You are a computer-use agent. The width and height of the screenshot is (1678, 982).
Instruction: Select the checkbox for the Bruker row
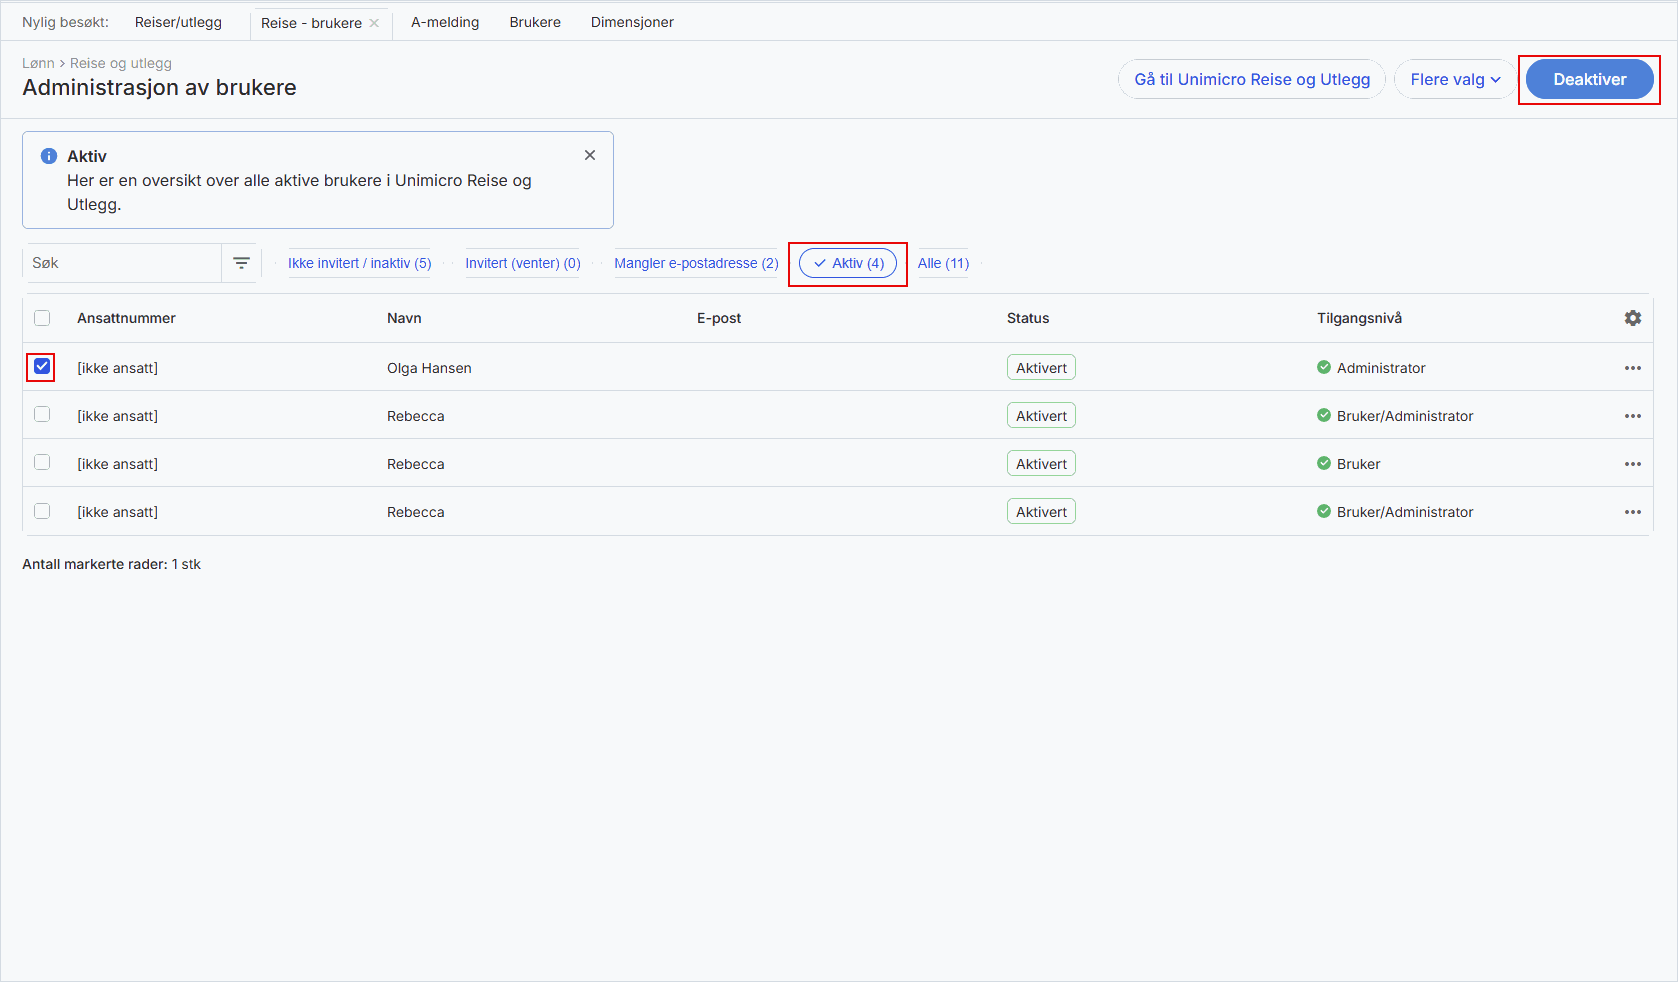point(42,463)
